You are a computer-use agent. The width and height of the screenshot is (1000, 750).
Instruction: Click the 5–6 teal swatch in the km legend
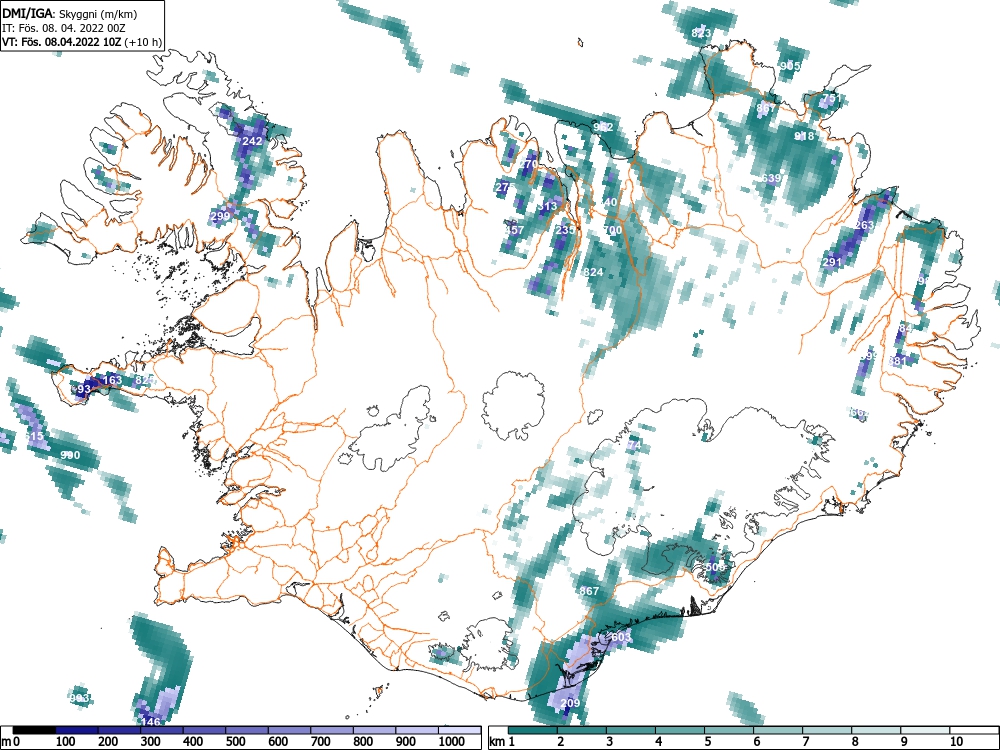pyautogui.click(x=729, y=730)
